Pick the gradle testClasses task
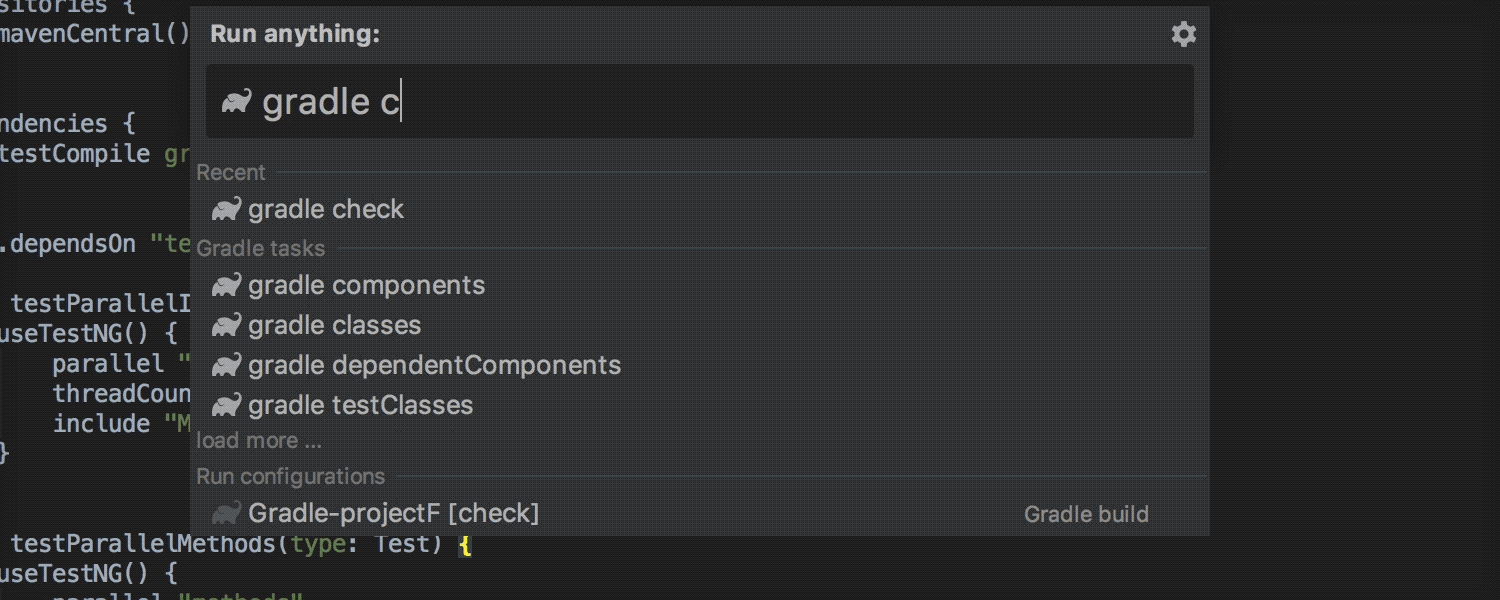The width and height of the screenshot is (1500, 600). (700, 405)
